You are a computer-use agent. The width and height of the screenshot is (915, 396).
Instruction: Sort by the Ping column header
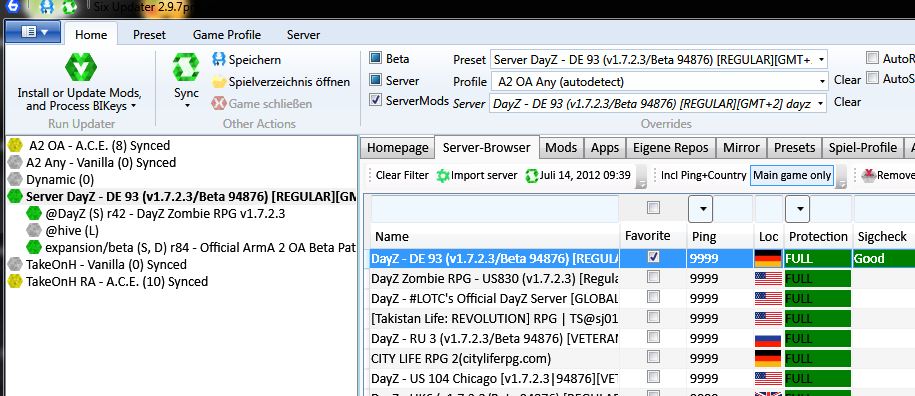point(720,236)
